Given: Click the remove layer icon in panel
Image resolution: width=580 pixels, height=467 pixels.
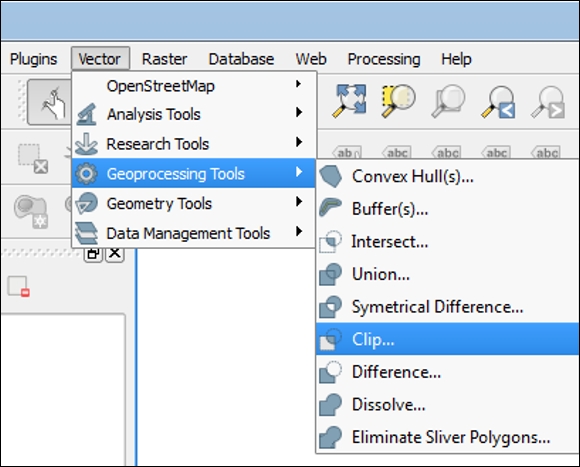Looking at the screenshot, I should coord(18,286).
